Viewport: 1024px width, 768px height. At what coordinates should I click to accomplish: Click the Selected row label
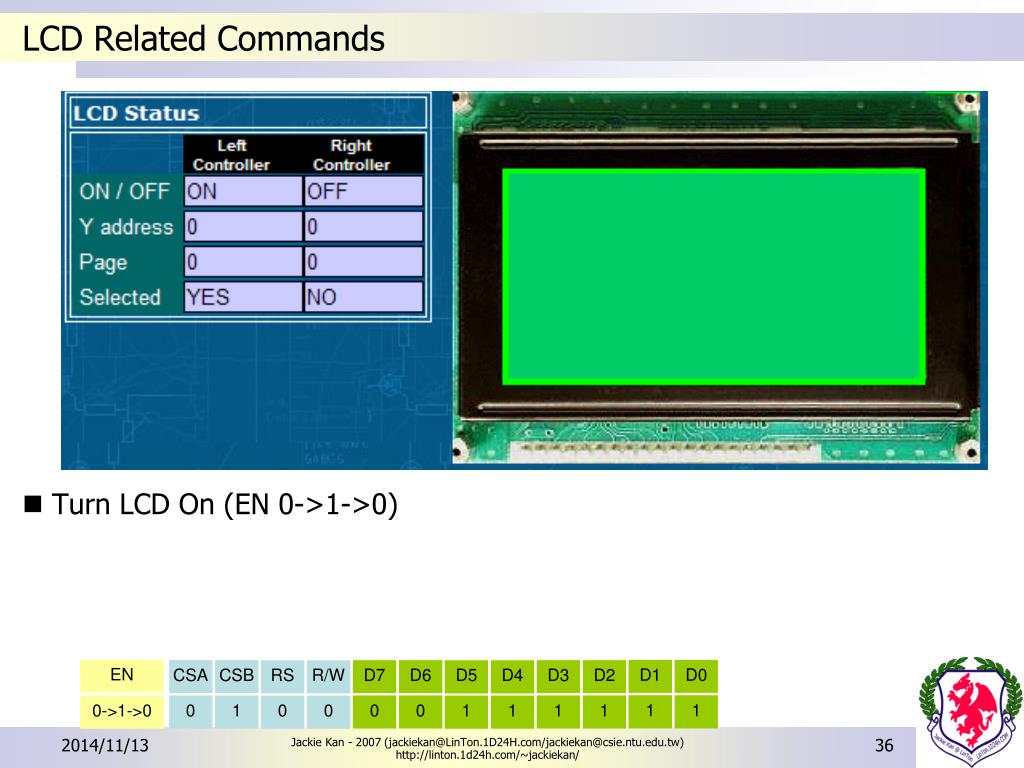point(120,297)
